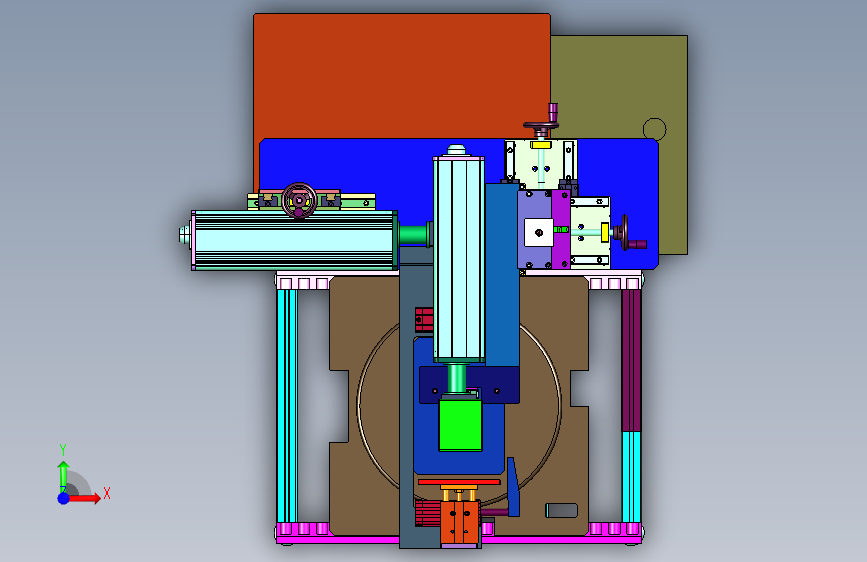867x562 pixels.
Task: Select the yellow block on the right slide stage
Action: [605, 232]
